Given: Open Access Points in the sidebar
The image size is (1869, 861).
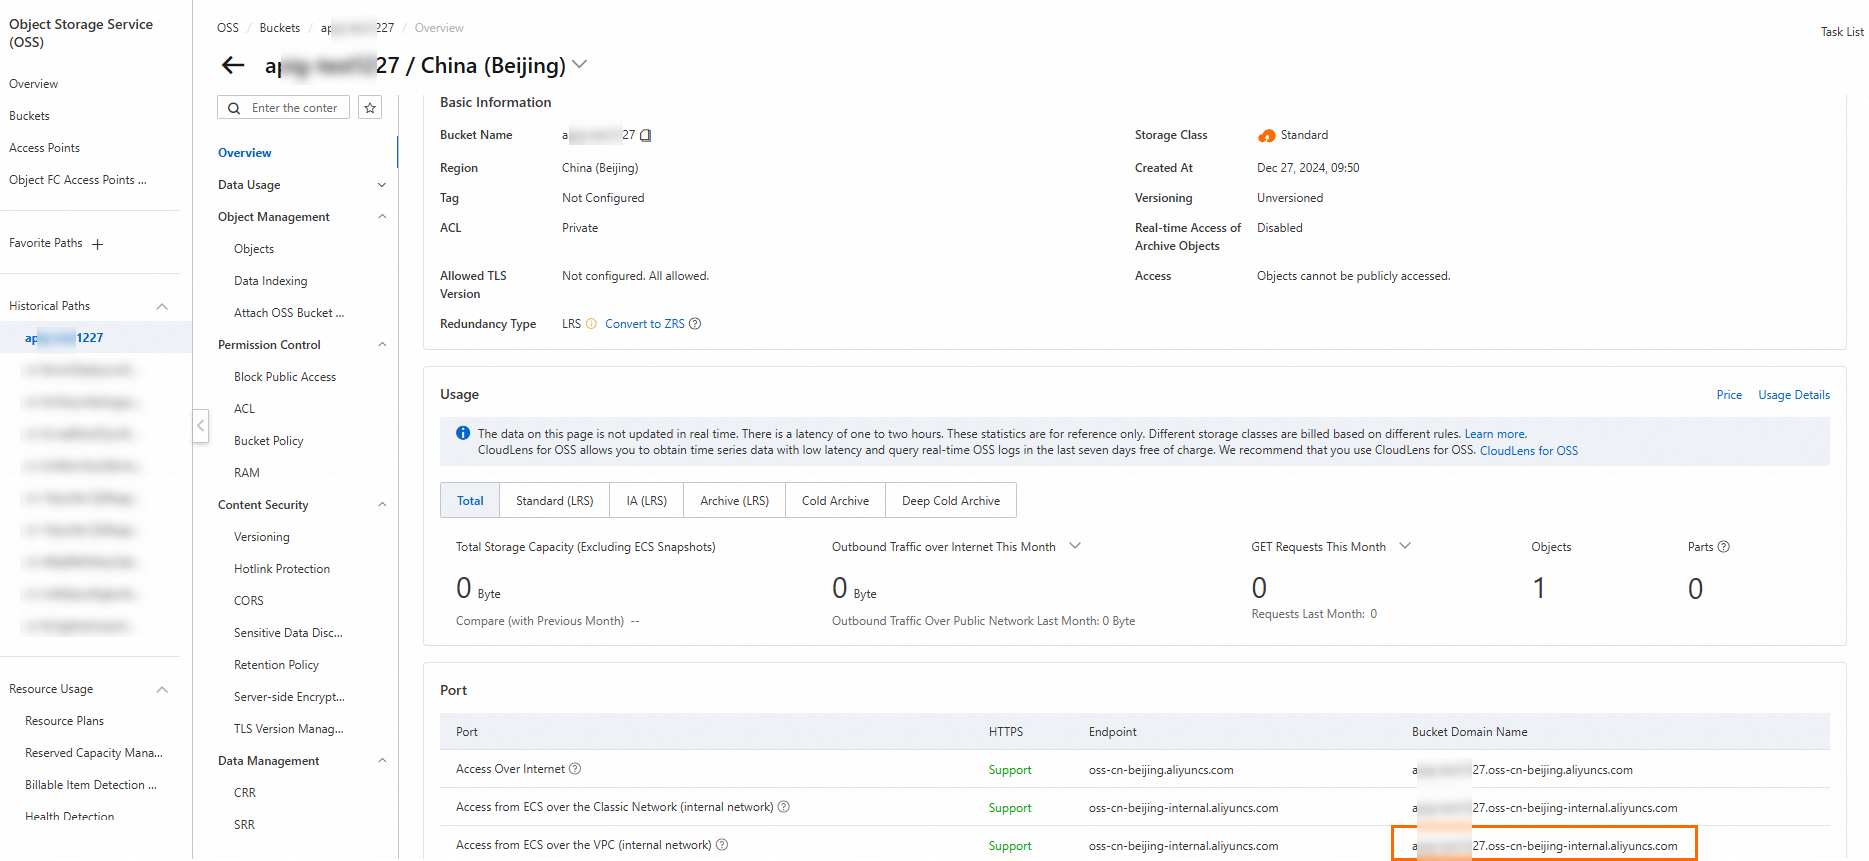Looking at the screenshot, I should click(44, 148).
